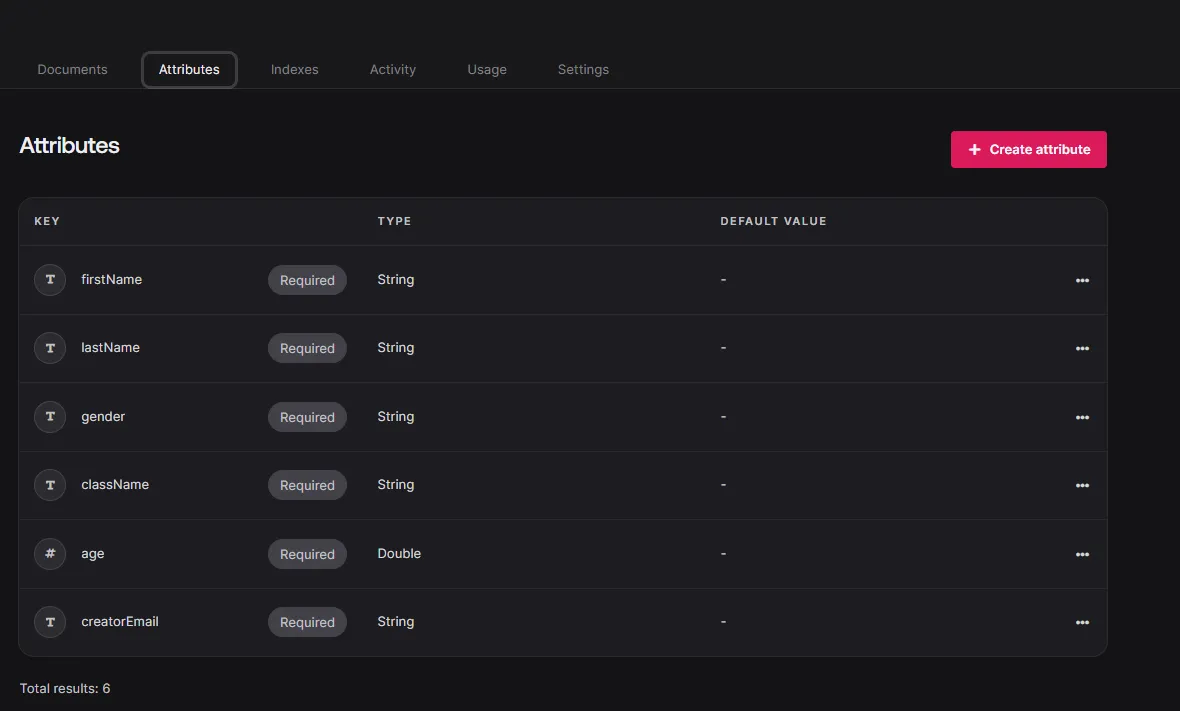Open the three-dot menu for gender
This screenshot has height=711, width=1180.
(x=1082, y=418)
